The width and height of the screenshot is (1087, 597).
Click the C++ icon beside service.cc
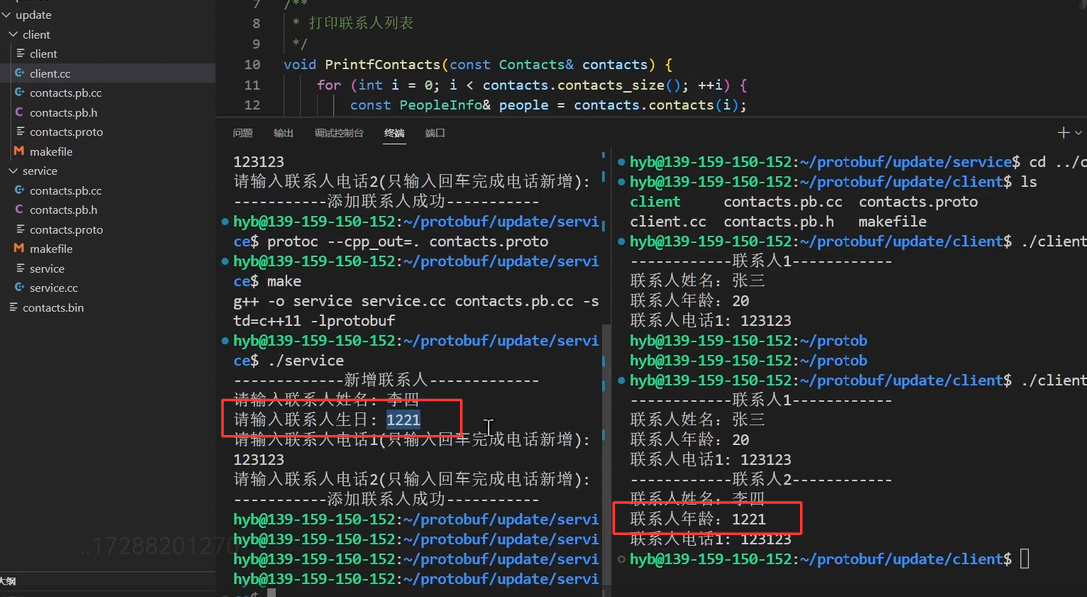tap(19, 287)
